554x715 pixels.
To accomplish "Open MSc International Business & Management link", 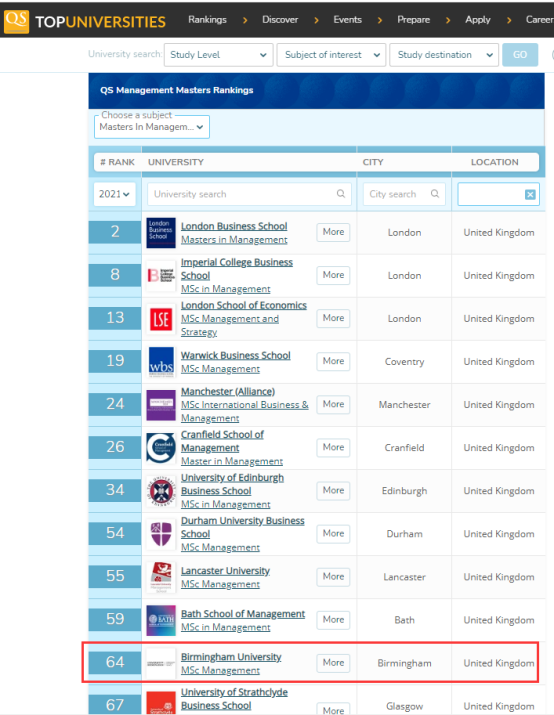I will (245, 411).
